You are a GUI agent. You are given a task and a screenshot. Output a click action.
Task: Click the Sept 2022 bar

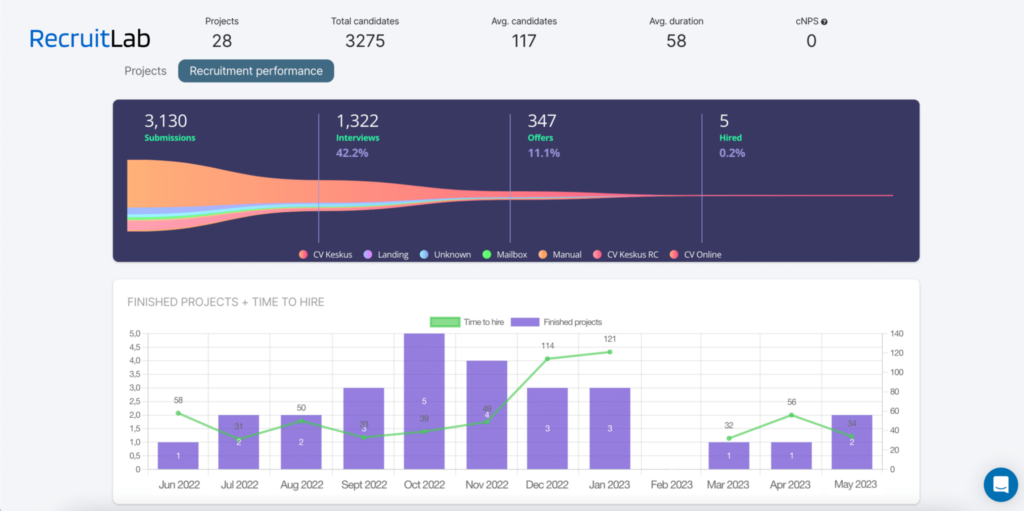click(x=364, y=429)
